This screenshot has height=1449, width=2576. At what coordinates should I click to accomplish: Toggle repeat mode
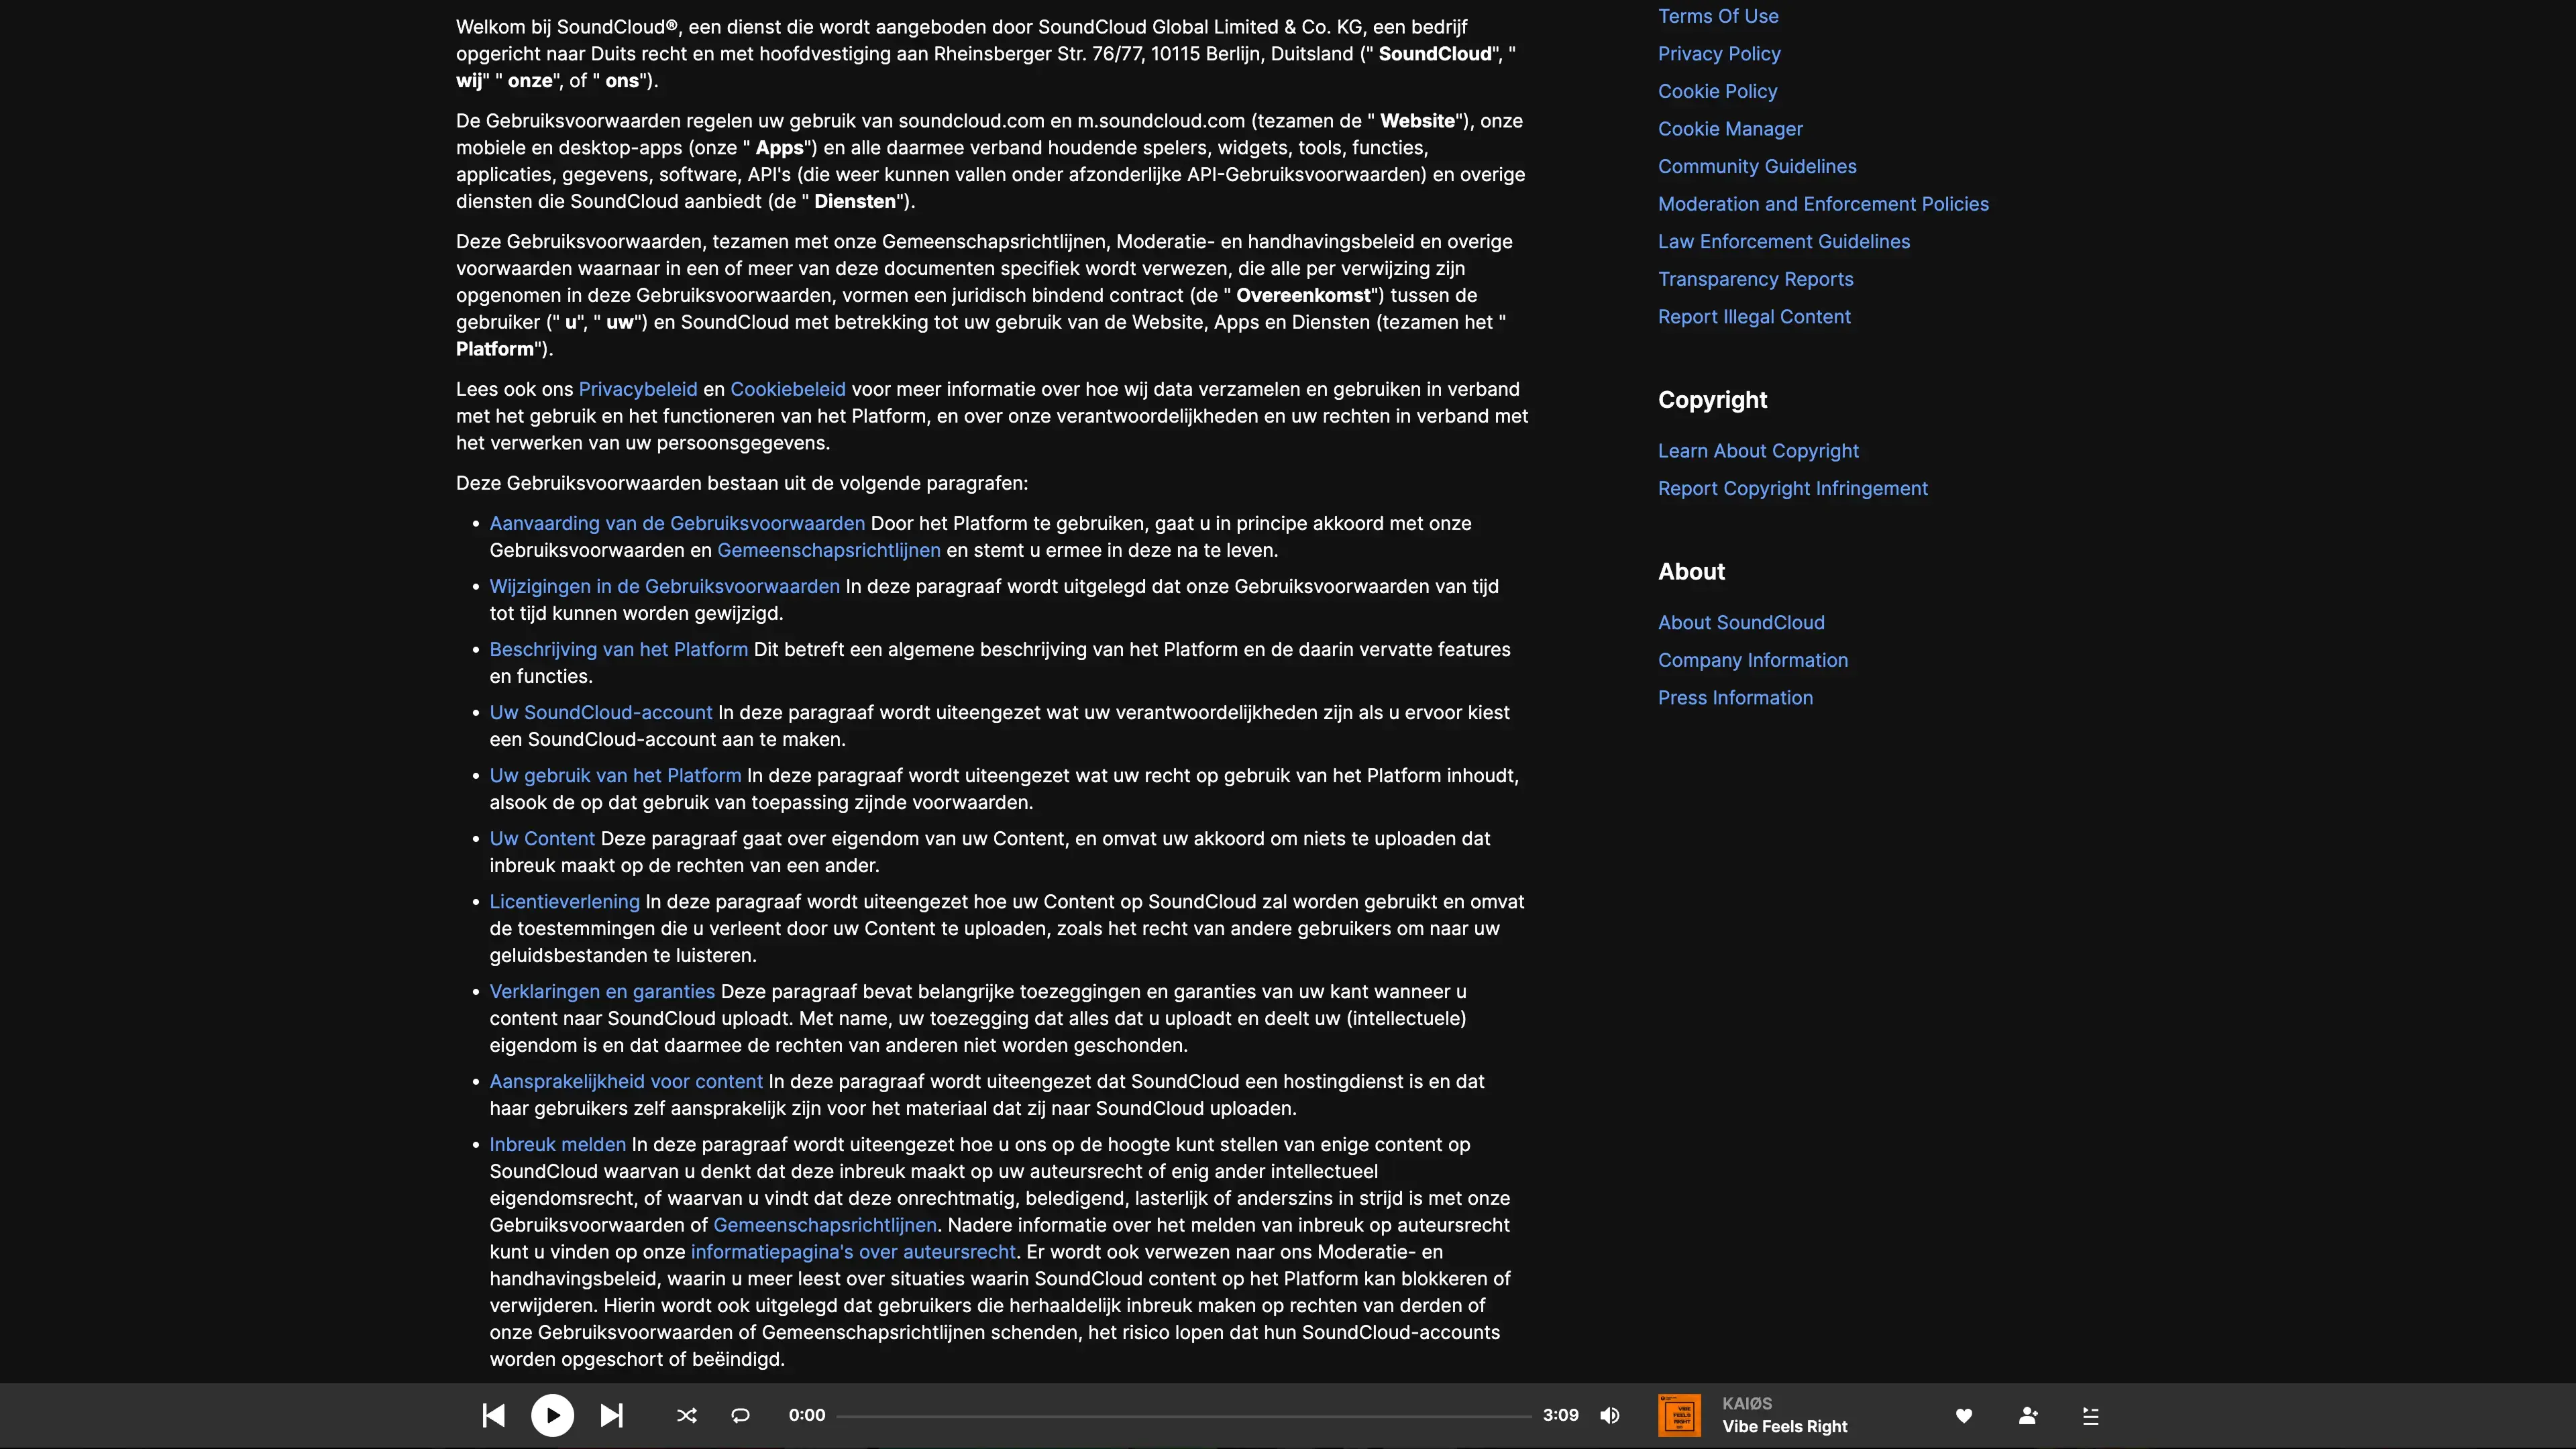coord(740,1415)
